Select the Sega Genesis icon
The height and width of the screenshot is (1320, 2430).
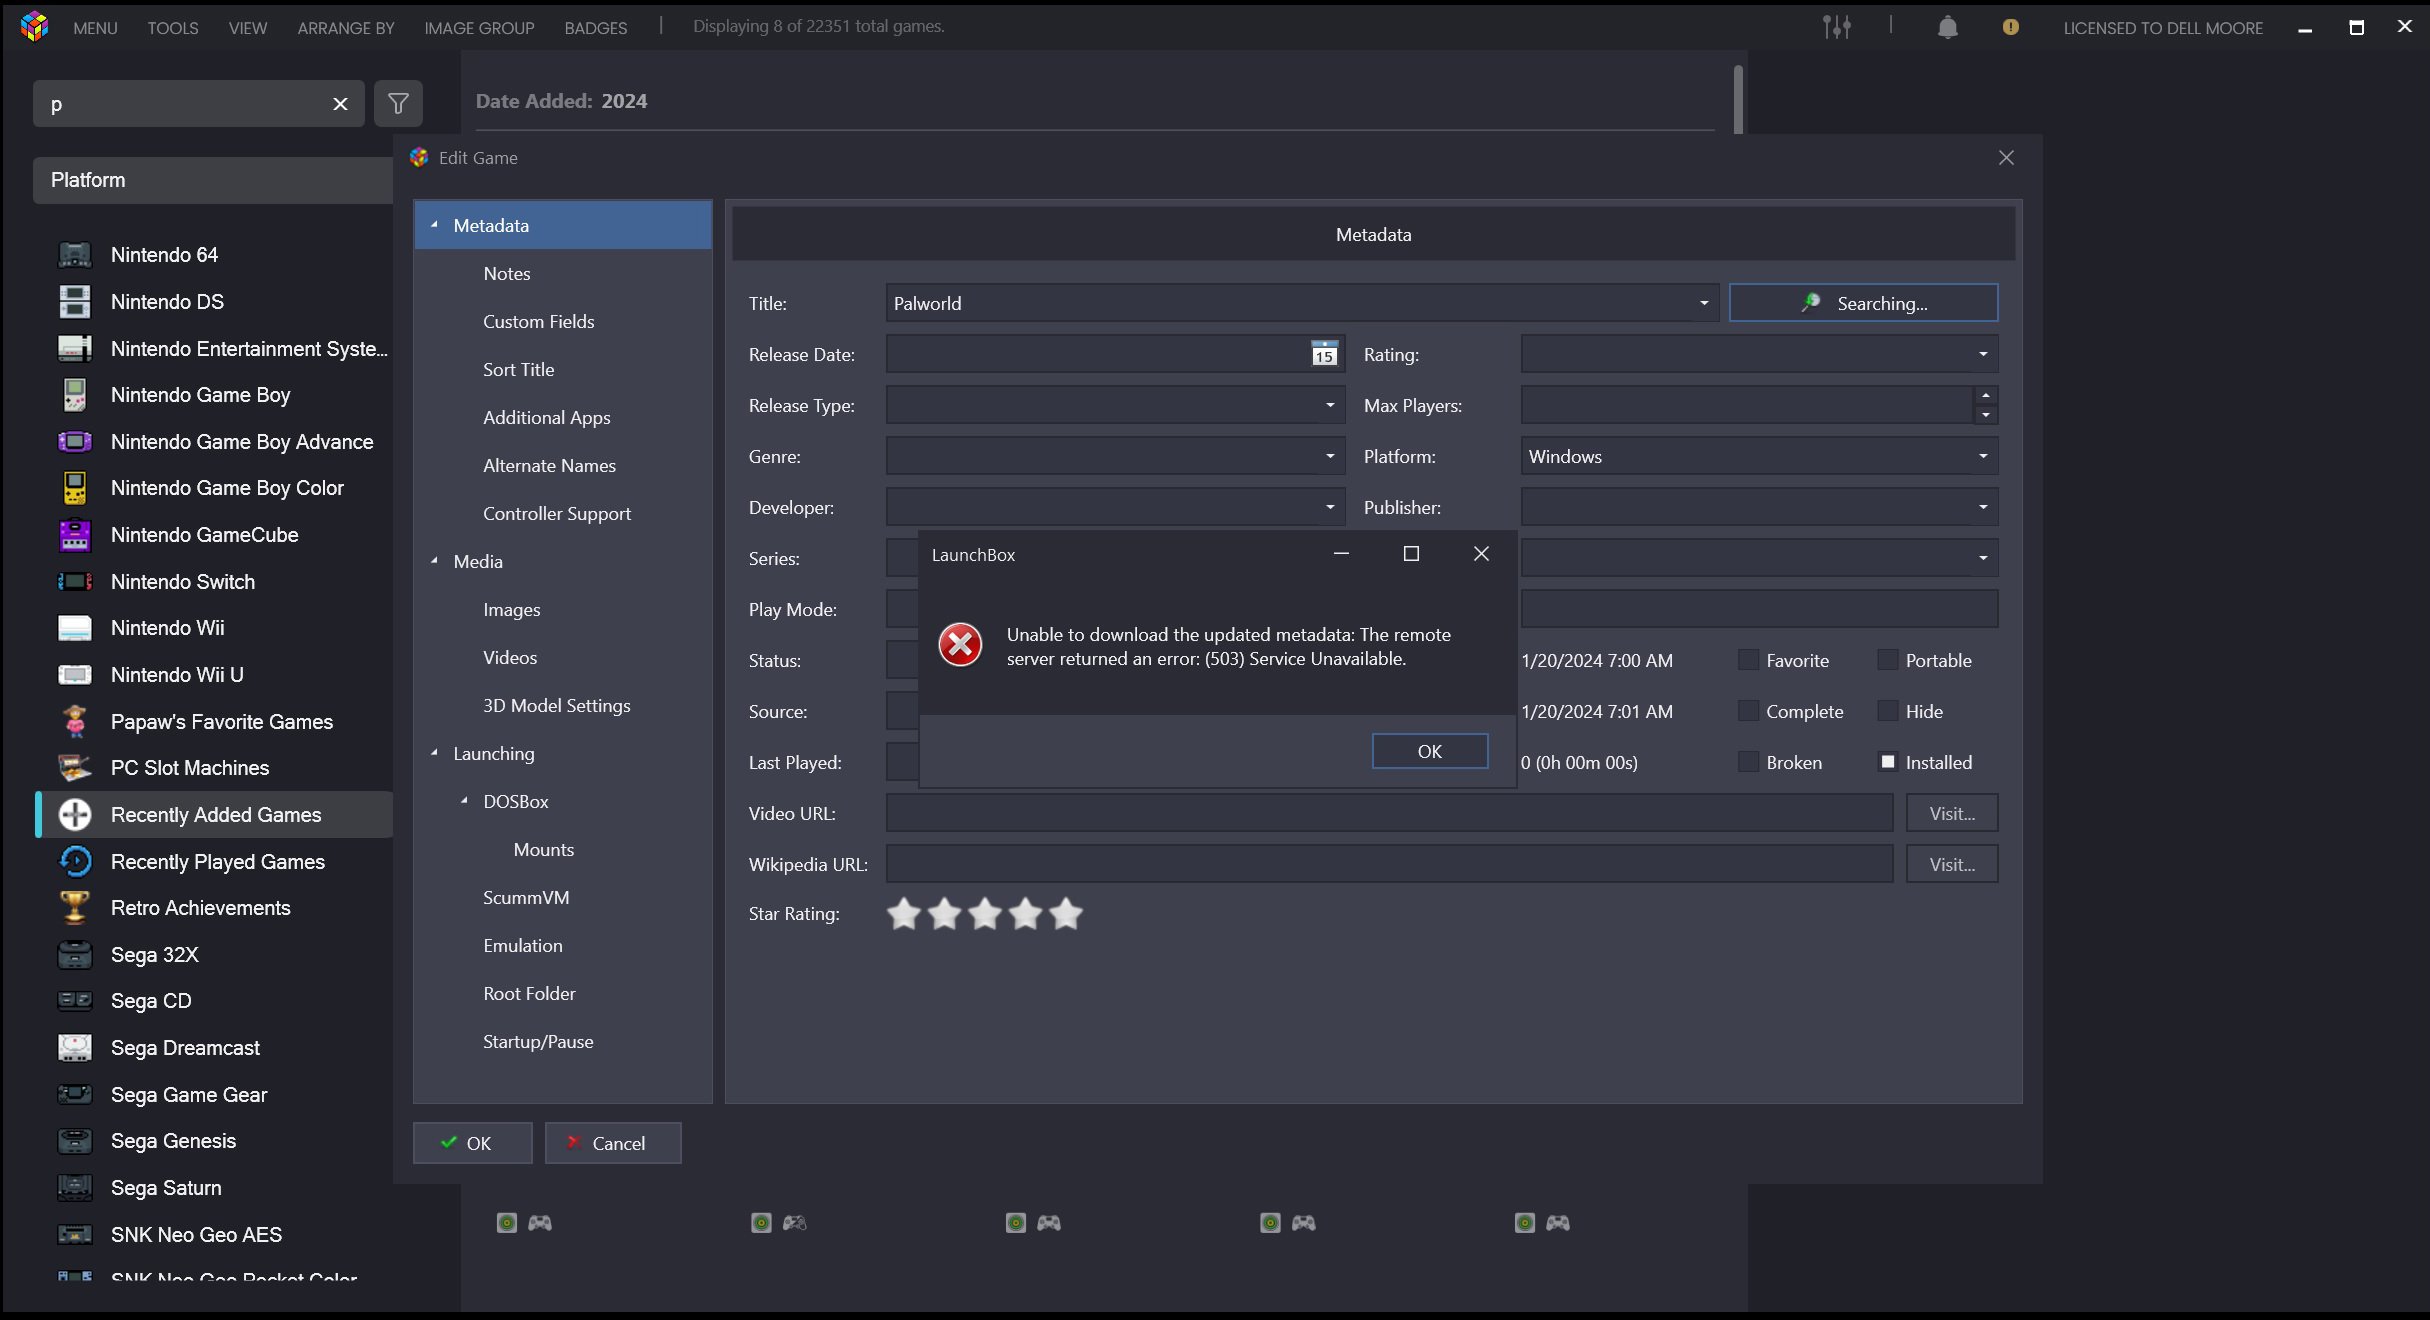(x=75, y=1141)
